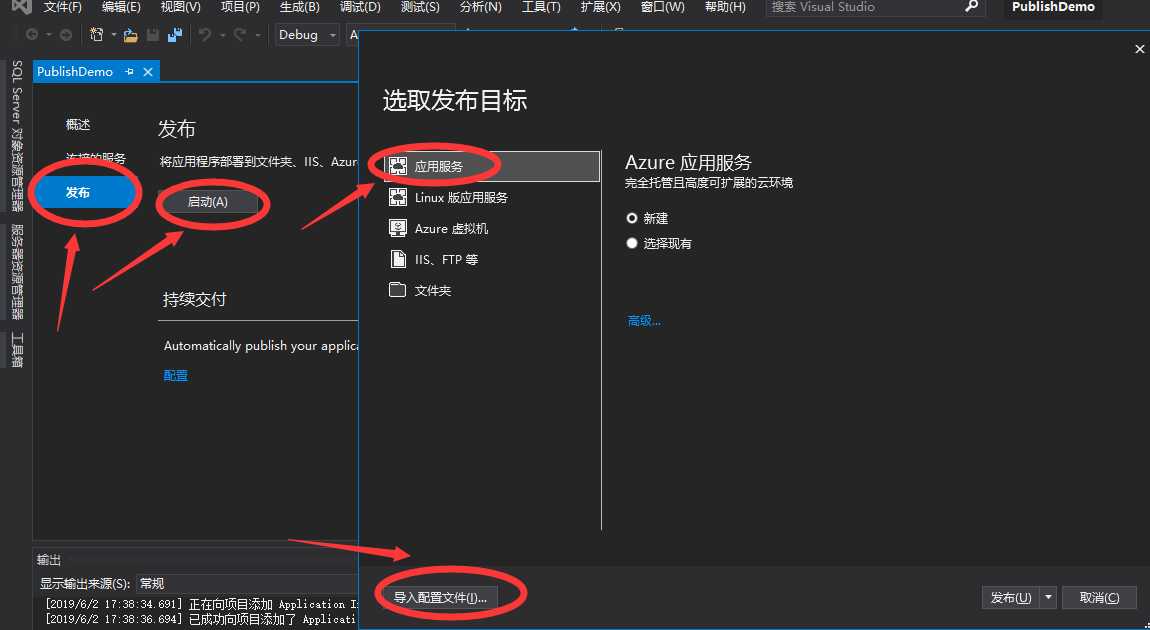Open the 测试(S) menu
This screenshot has height=630, width=1150.
coord(420,7)
